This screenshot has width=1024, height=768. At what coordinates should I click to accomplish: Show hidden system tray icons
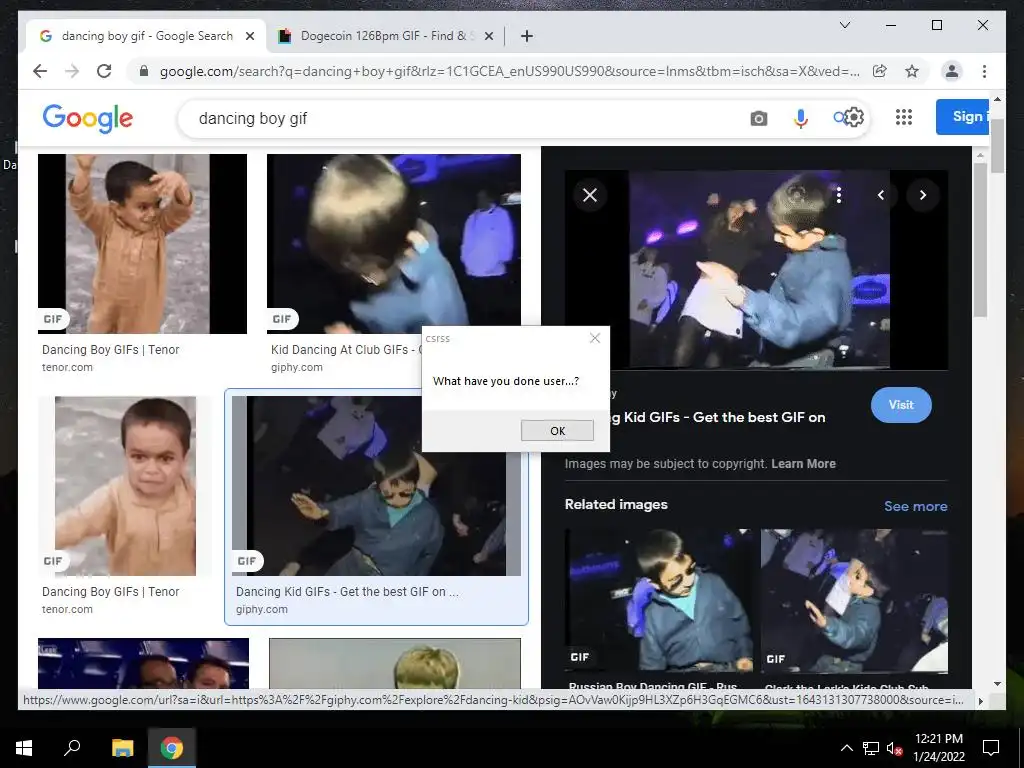846,748
